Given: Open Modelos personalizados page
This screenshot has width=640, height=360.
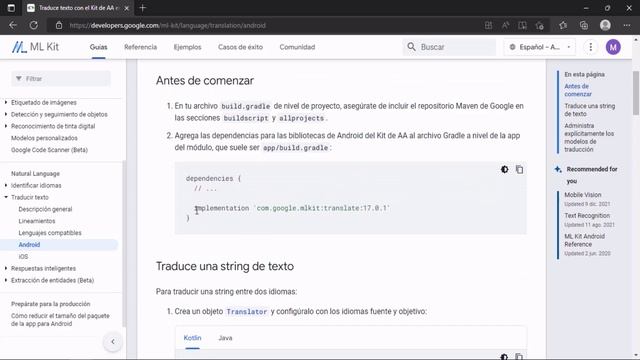Looking at the screenshot, I should (x=44, y=138).
